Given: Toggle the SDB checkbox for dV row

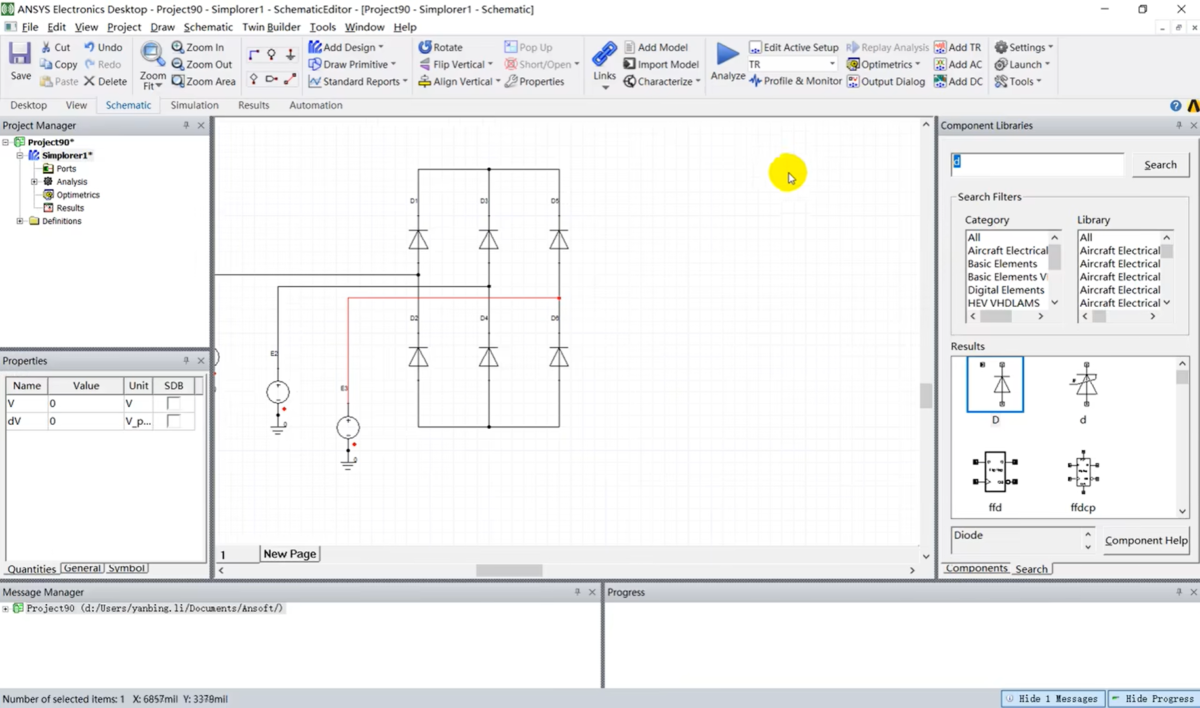Looking at the screenshot, I should [x=174, y=421].
